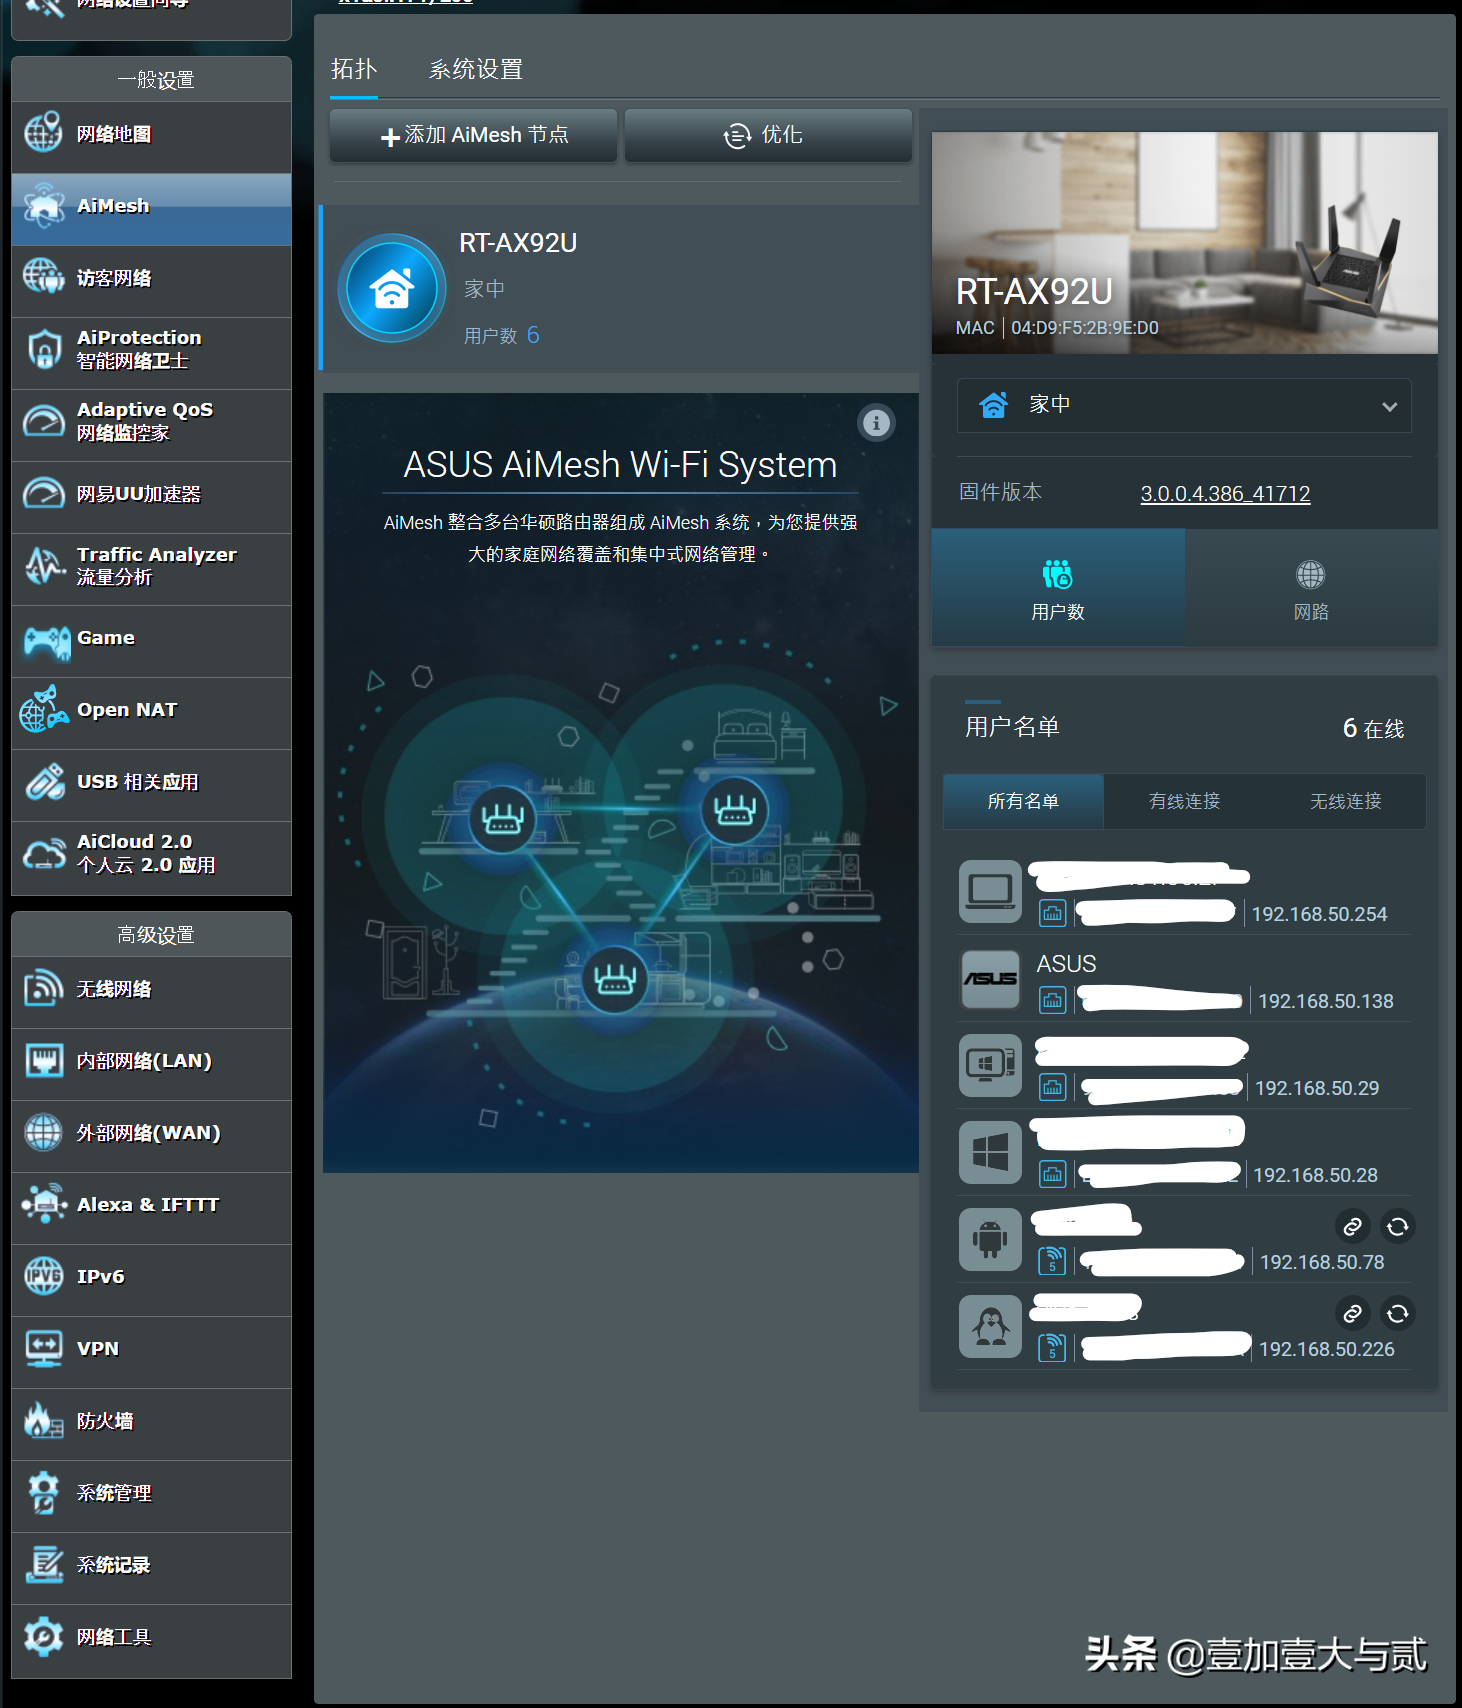Click Windows logo device icon at 192.168.50.28
This screenshot has width=1462, height=1708.
[990, 1152]
